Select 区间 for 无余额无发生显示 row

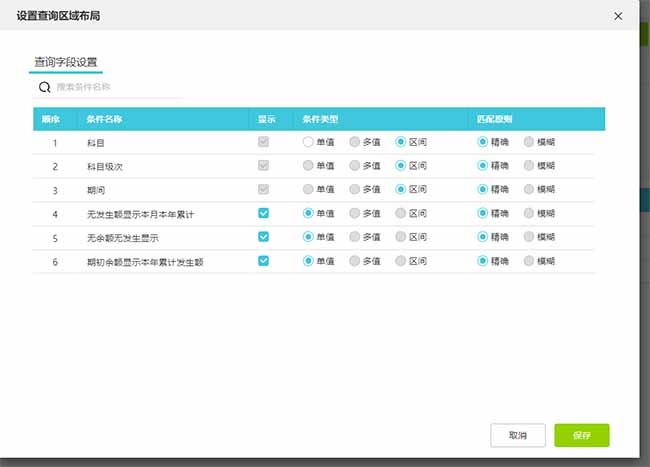400,237
